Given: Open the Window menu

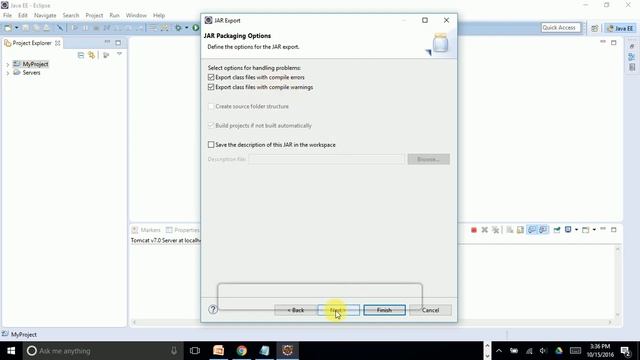Looking at the screenshot, I should coord(136,16).
